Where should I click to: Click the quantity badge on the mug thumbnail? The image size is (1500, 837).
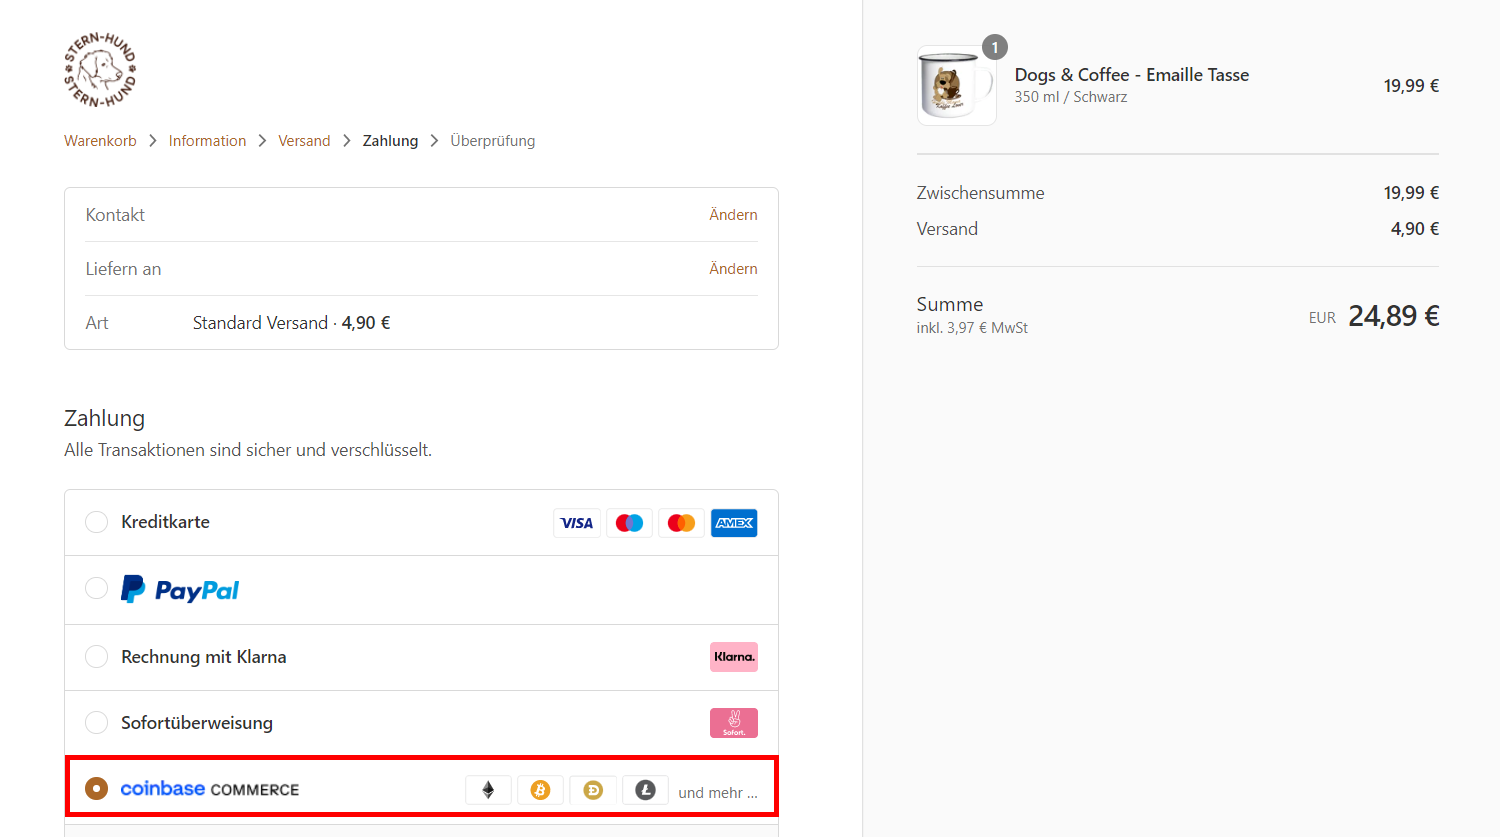pos(995,47)
